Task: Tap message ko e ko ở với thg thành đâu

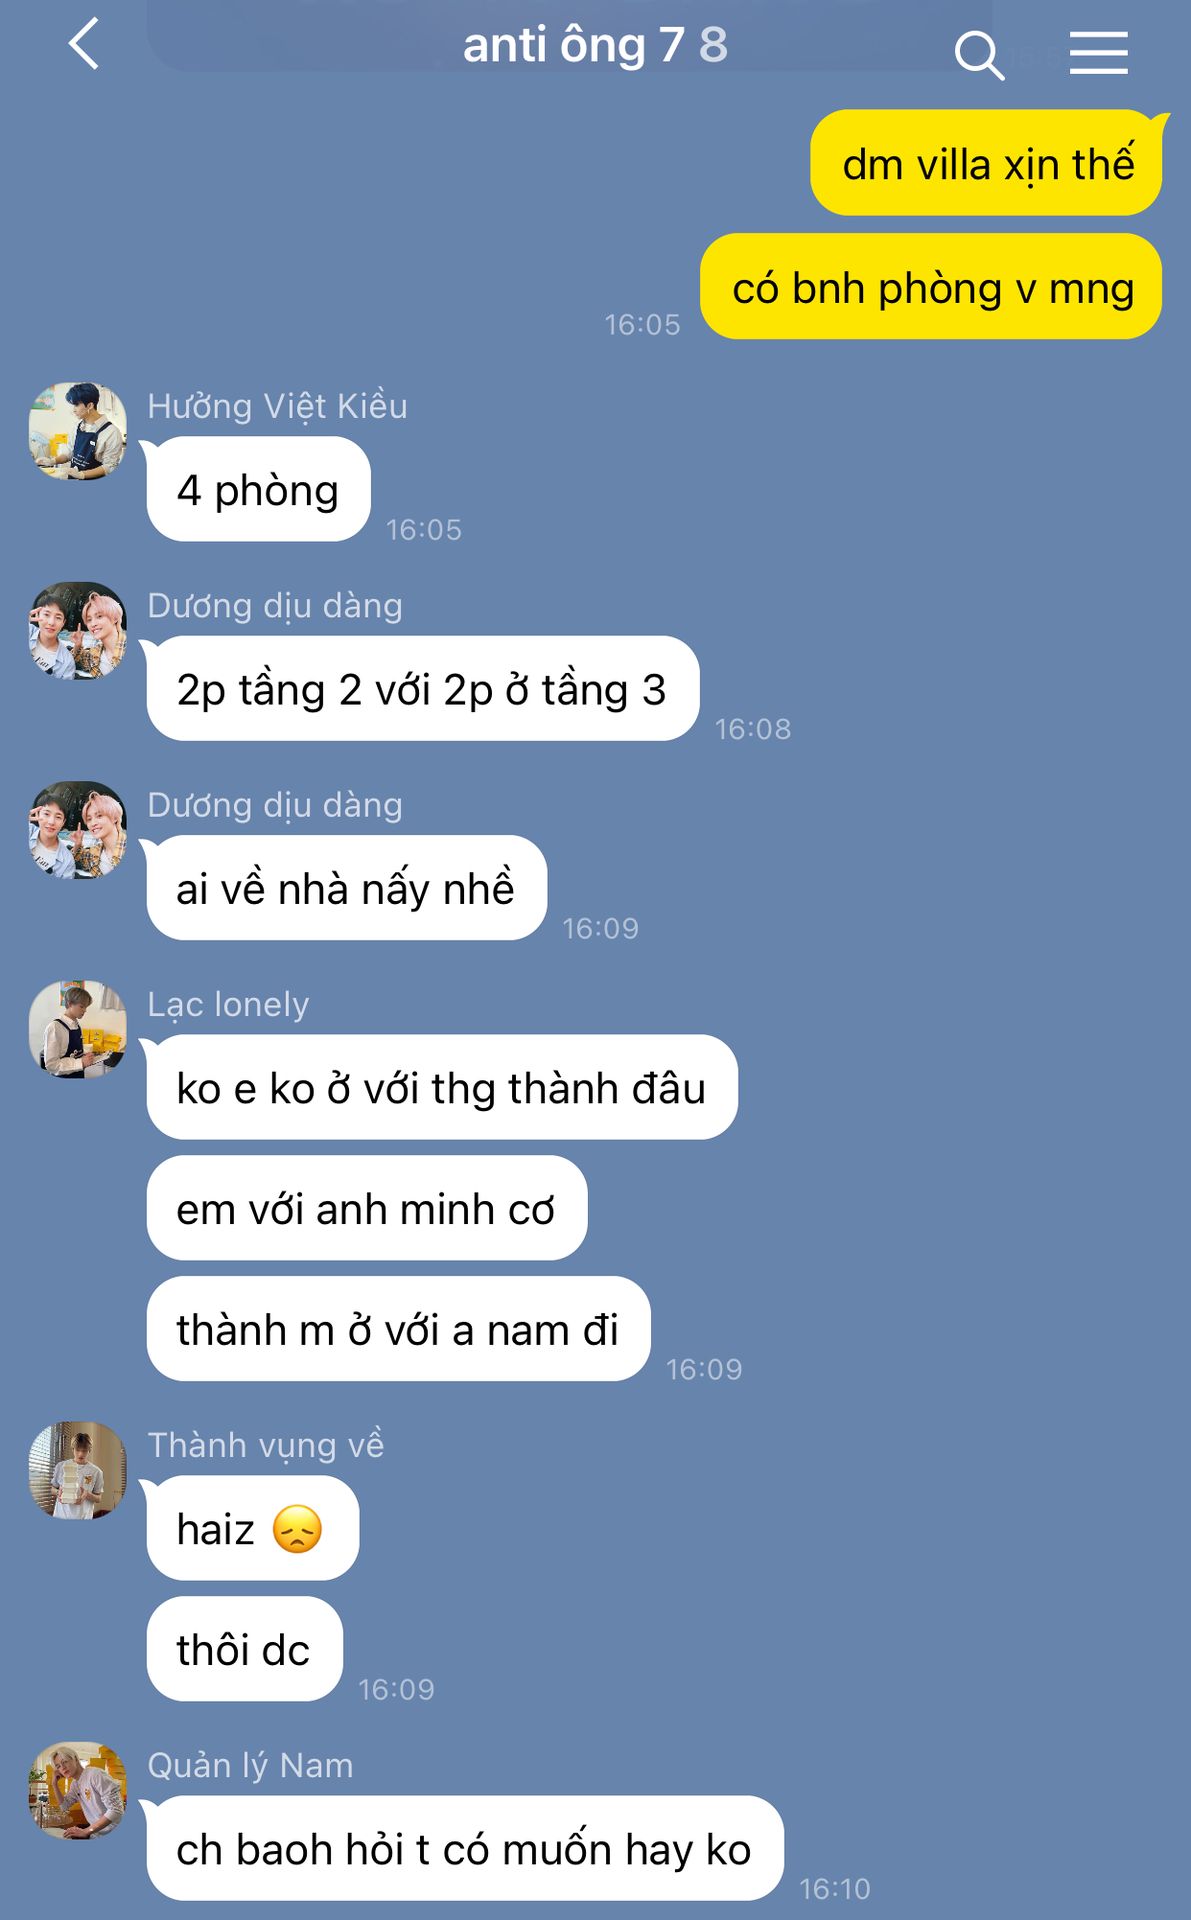Action: (441, 1087)
